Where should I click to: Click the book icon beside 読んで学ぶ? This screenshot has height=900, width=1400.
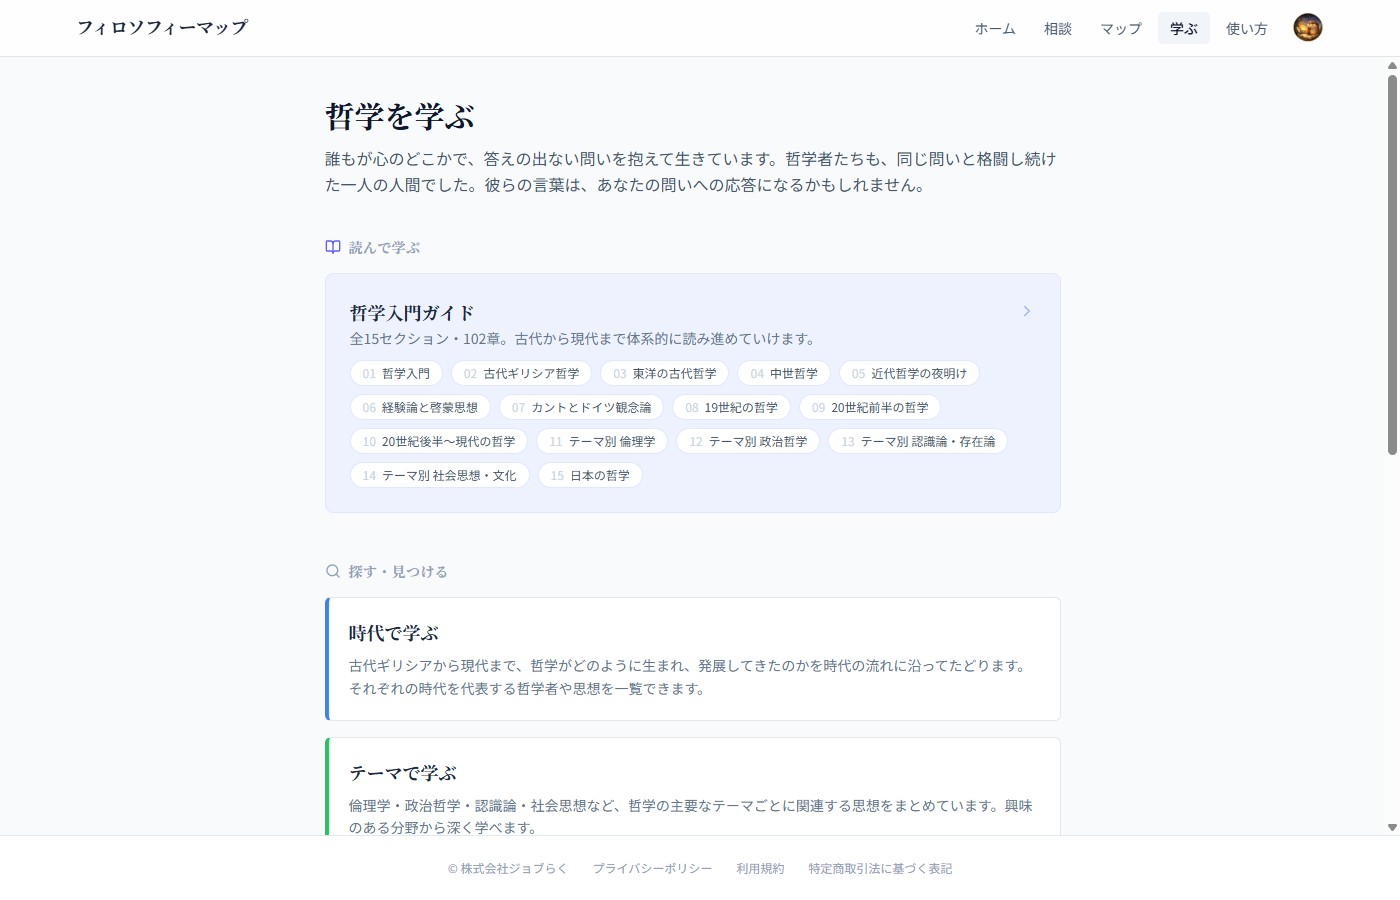(333, 246)
